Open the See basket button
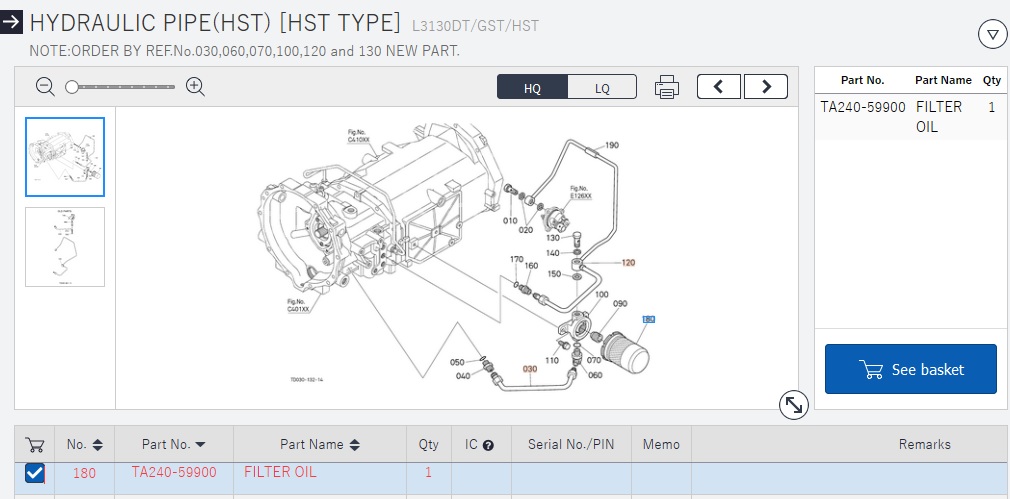 point(910,370)
